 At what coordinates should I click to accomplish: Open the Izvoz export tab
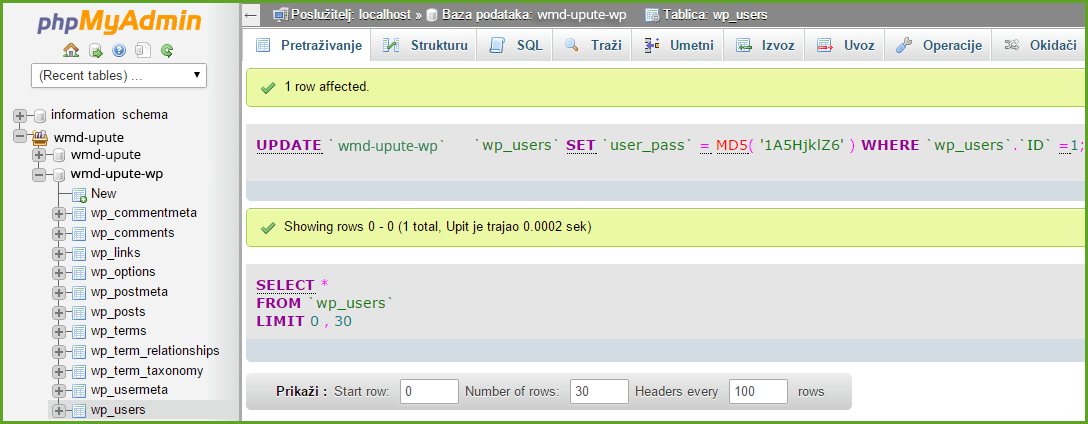(764, 46)
